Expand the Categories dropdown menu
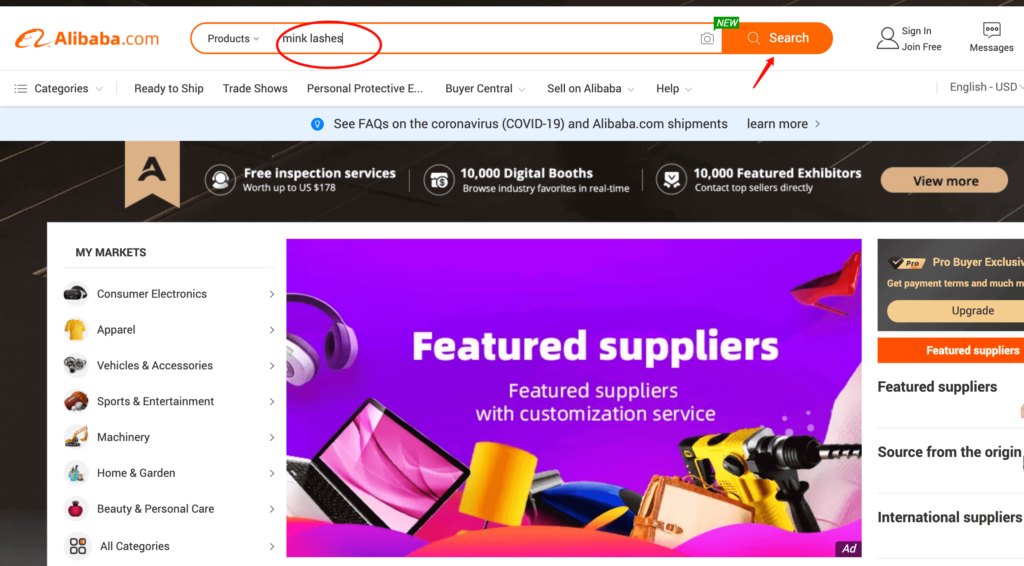Image resolution: width=1024 pixels, height=566 pixels. (99, 89)
